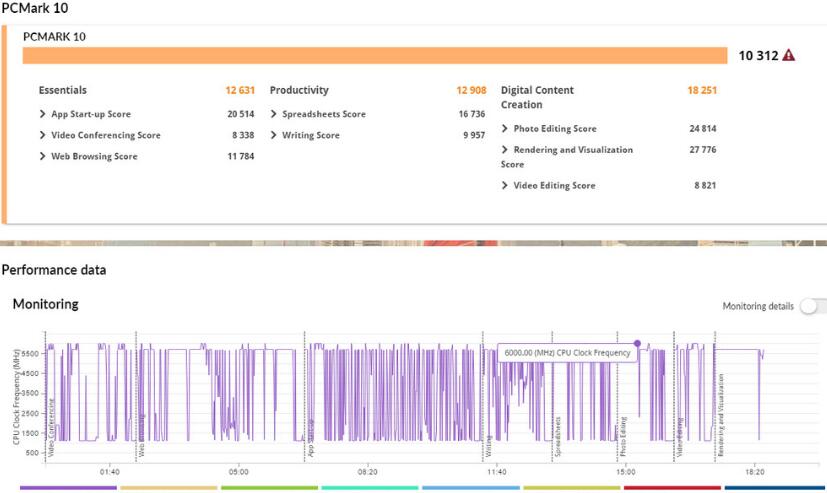Select the green legend color bar

point(270,488)
